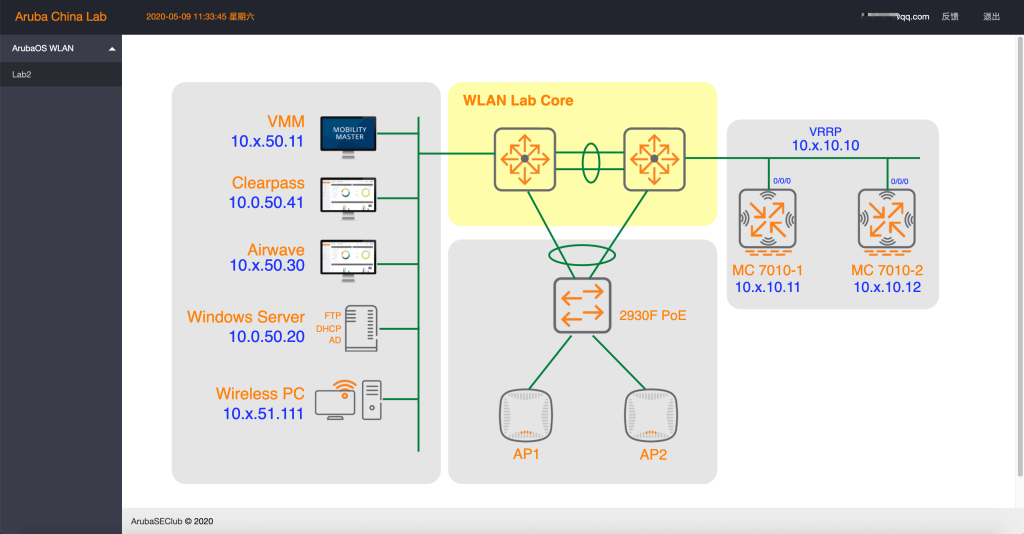Click the qq.com account email
This screenshot has height=534, width=1024.
point(895,17)
